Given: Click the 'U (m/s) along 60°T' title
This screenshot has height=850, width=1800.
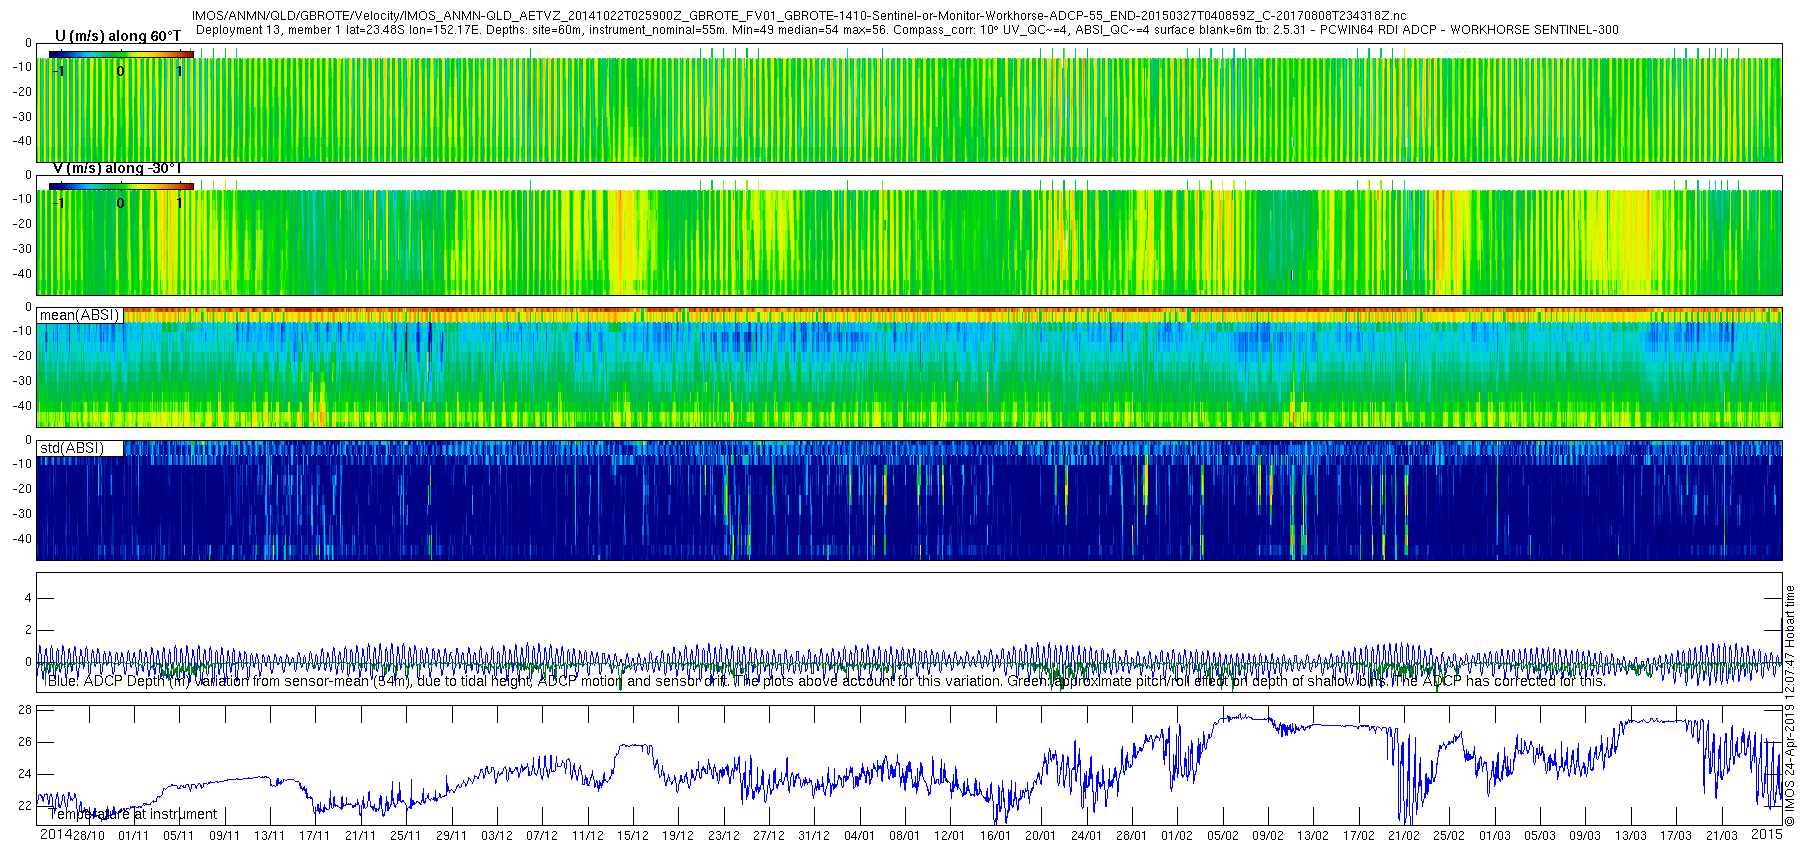Looking at the screenshot, I should tap(118, 36).
